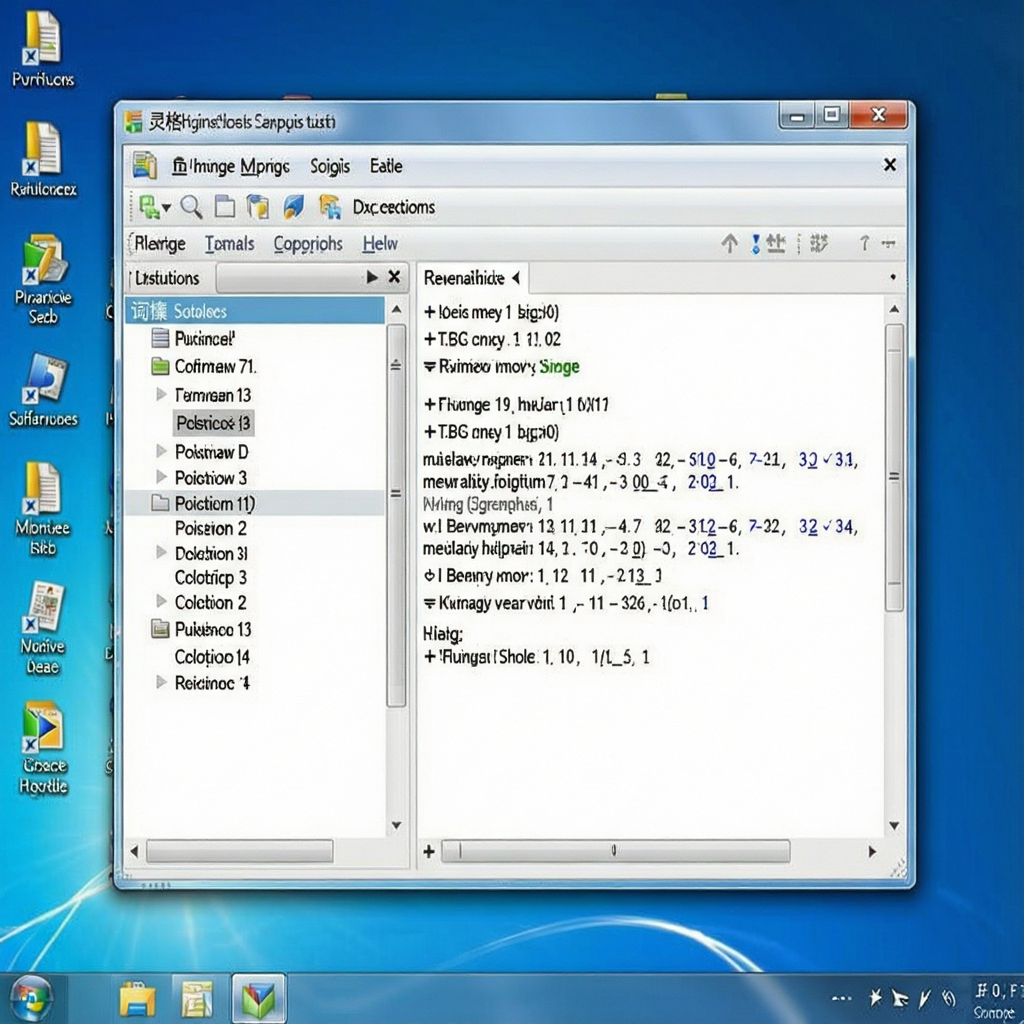Screen dimensions: 1024x1024
Task: Click the up arrow on the left panel's vertical scrollbar
Action: (396, 309)
